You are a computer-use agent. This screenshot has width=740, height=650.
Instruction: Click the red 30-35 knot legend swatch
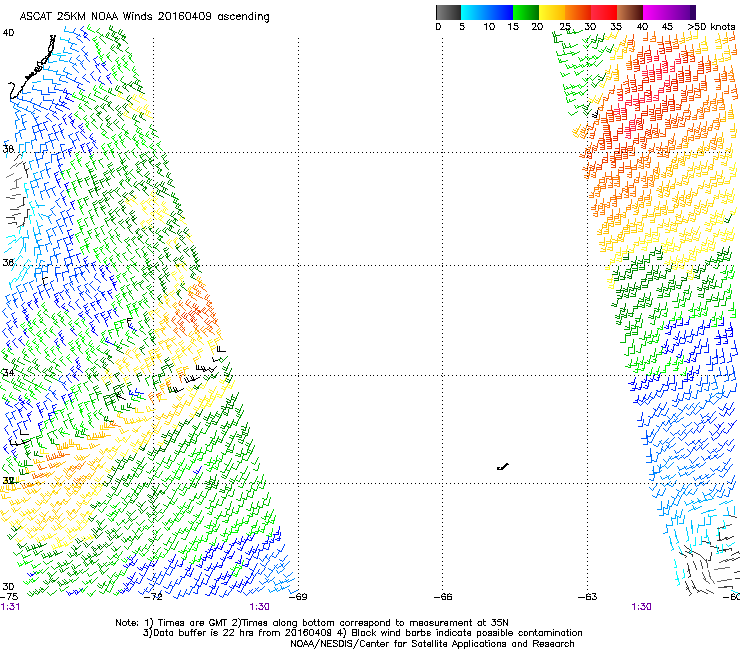coord(604,12)
